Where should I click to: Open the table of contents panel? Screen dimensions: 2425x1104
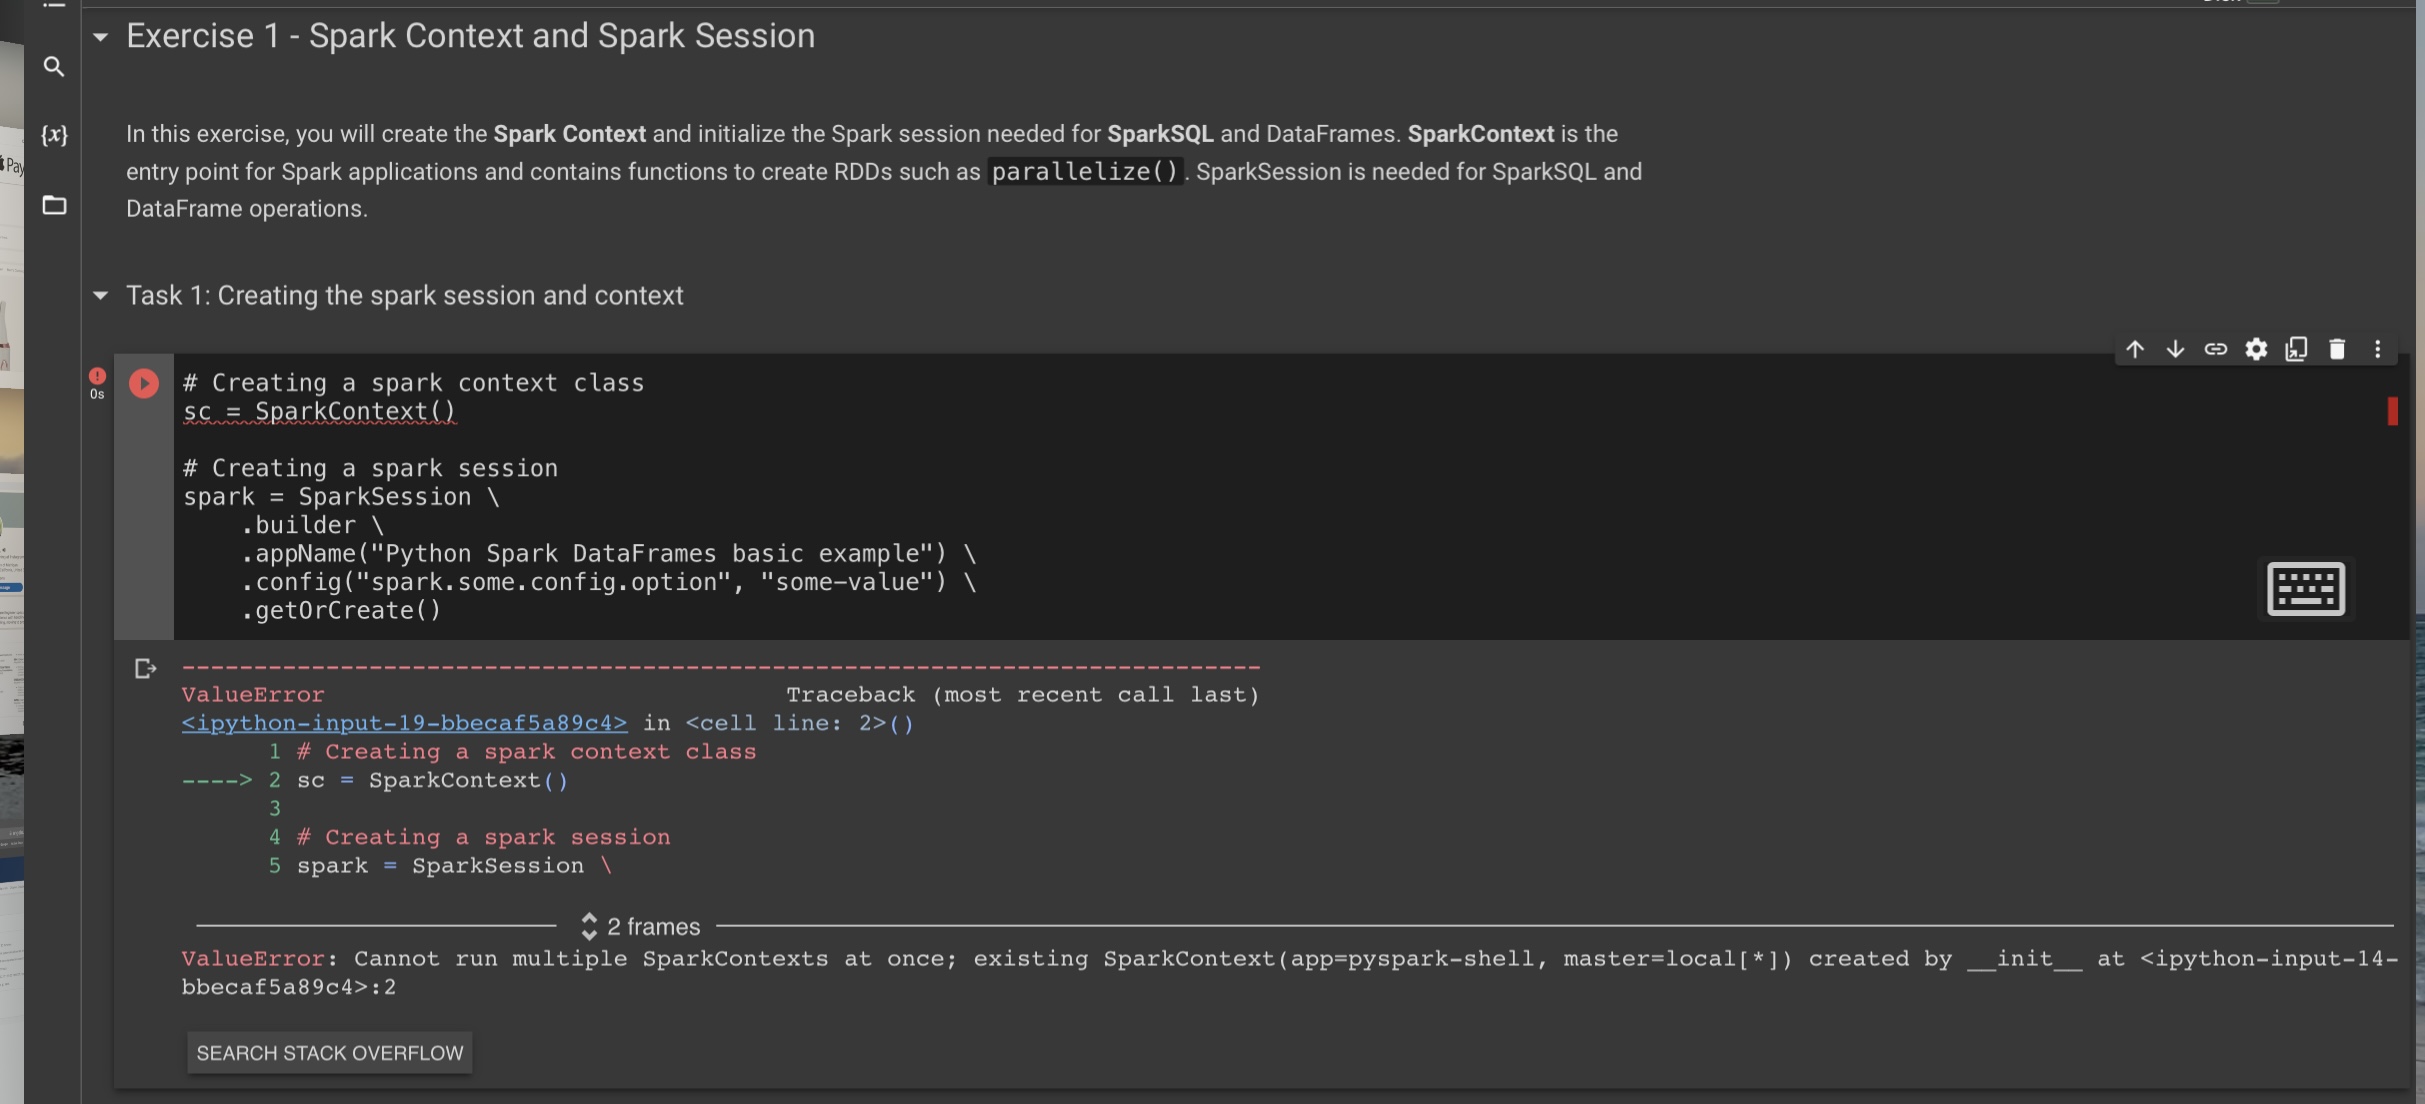click(x=54, y=5)
